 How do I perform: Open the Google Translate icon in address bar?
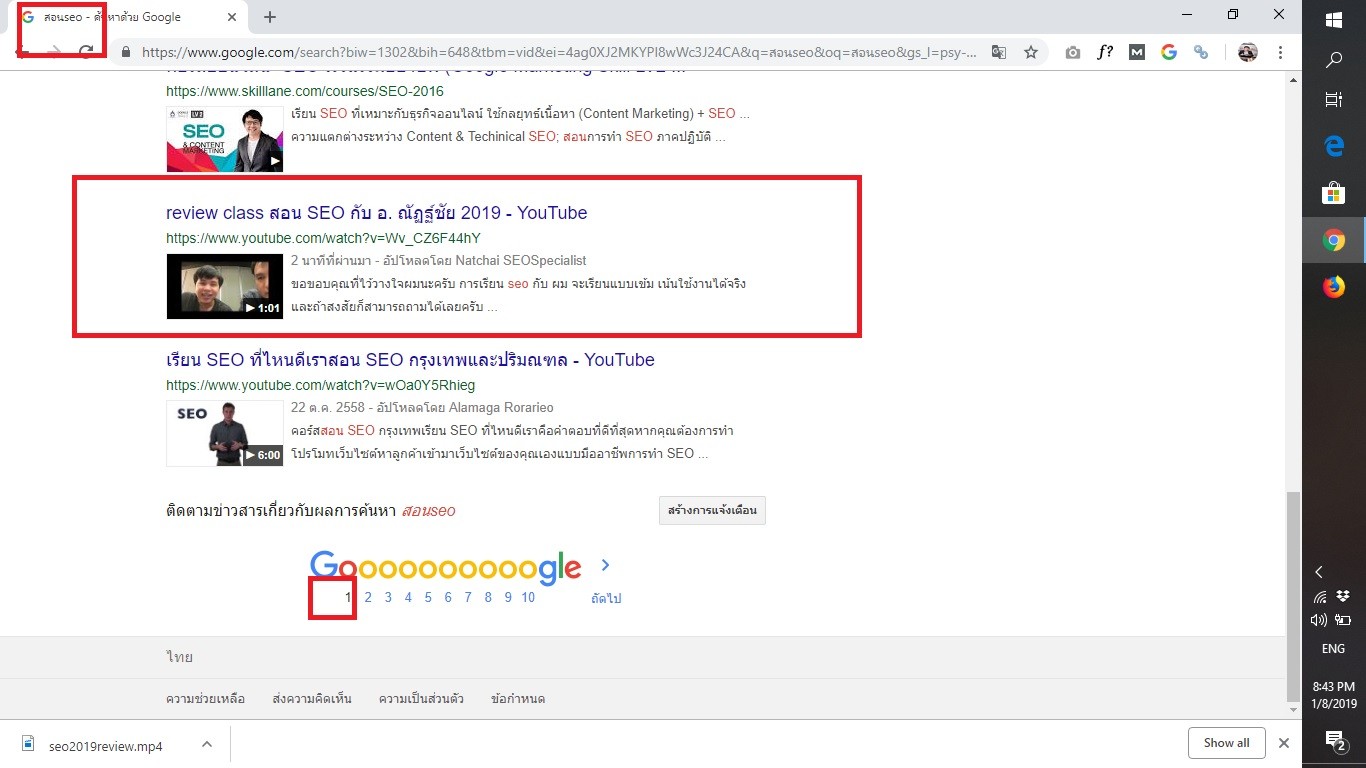[998, 52]
